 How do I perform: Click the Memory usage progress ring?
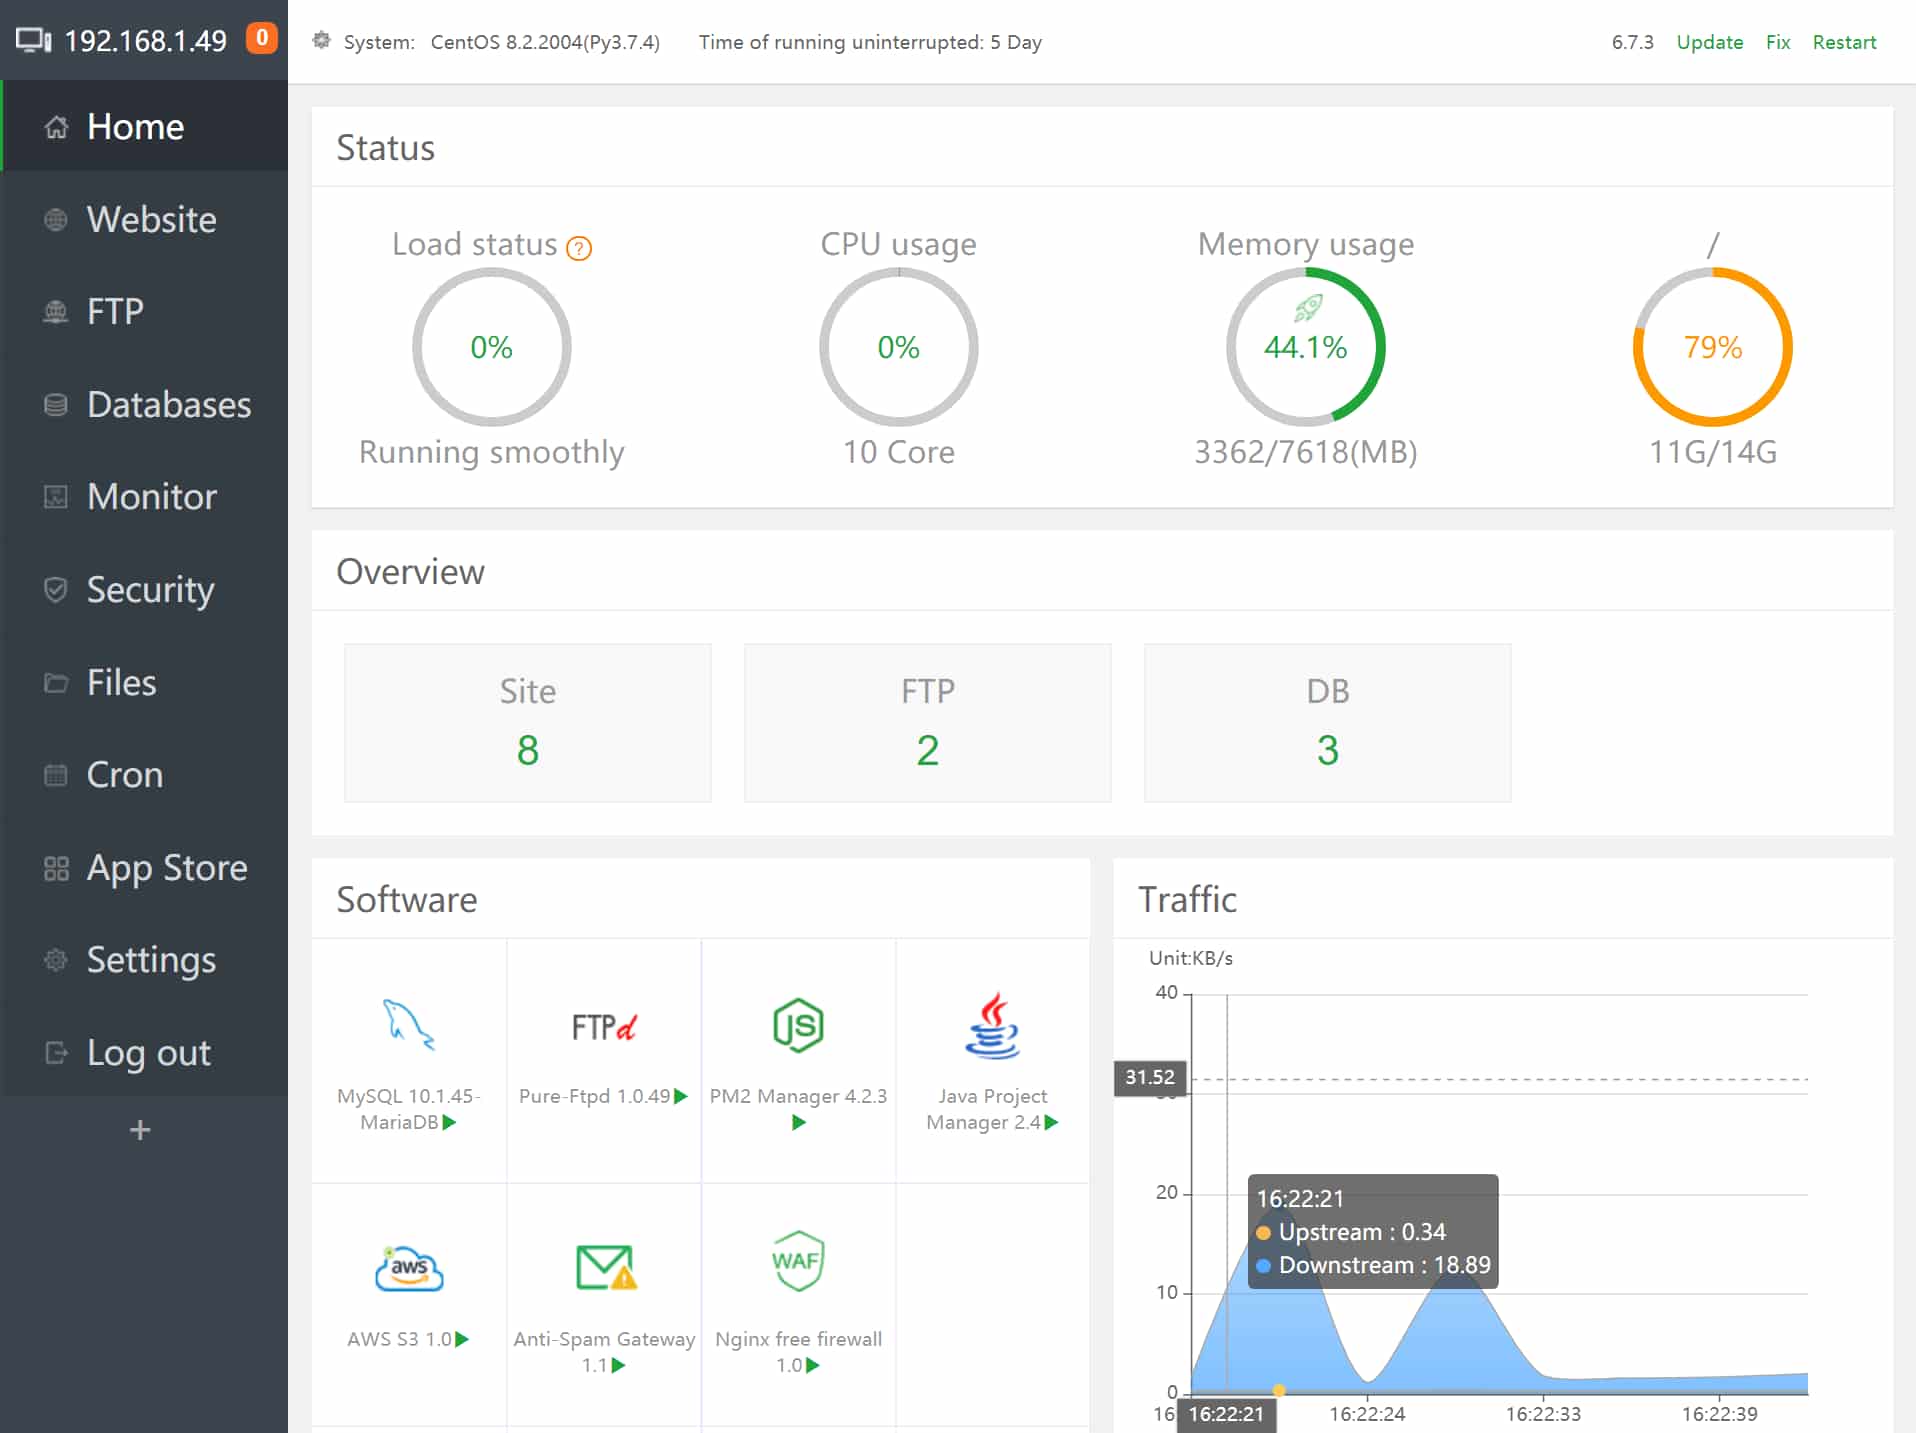pos(1306,347)
